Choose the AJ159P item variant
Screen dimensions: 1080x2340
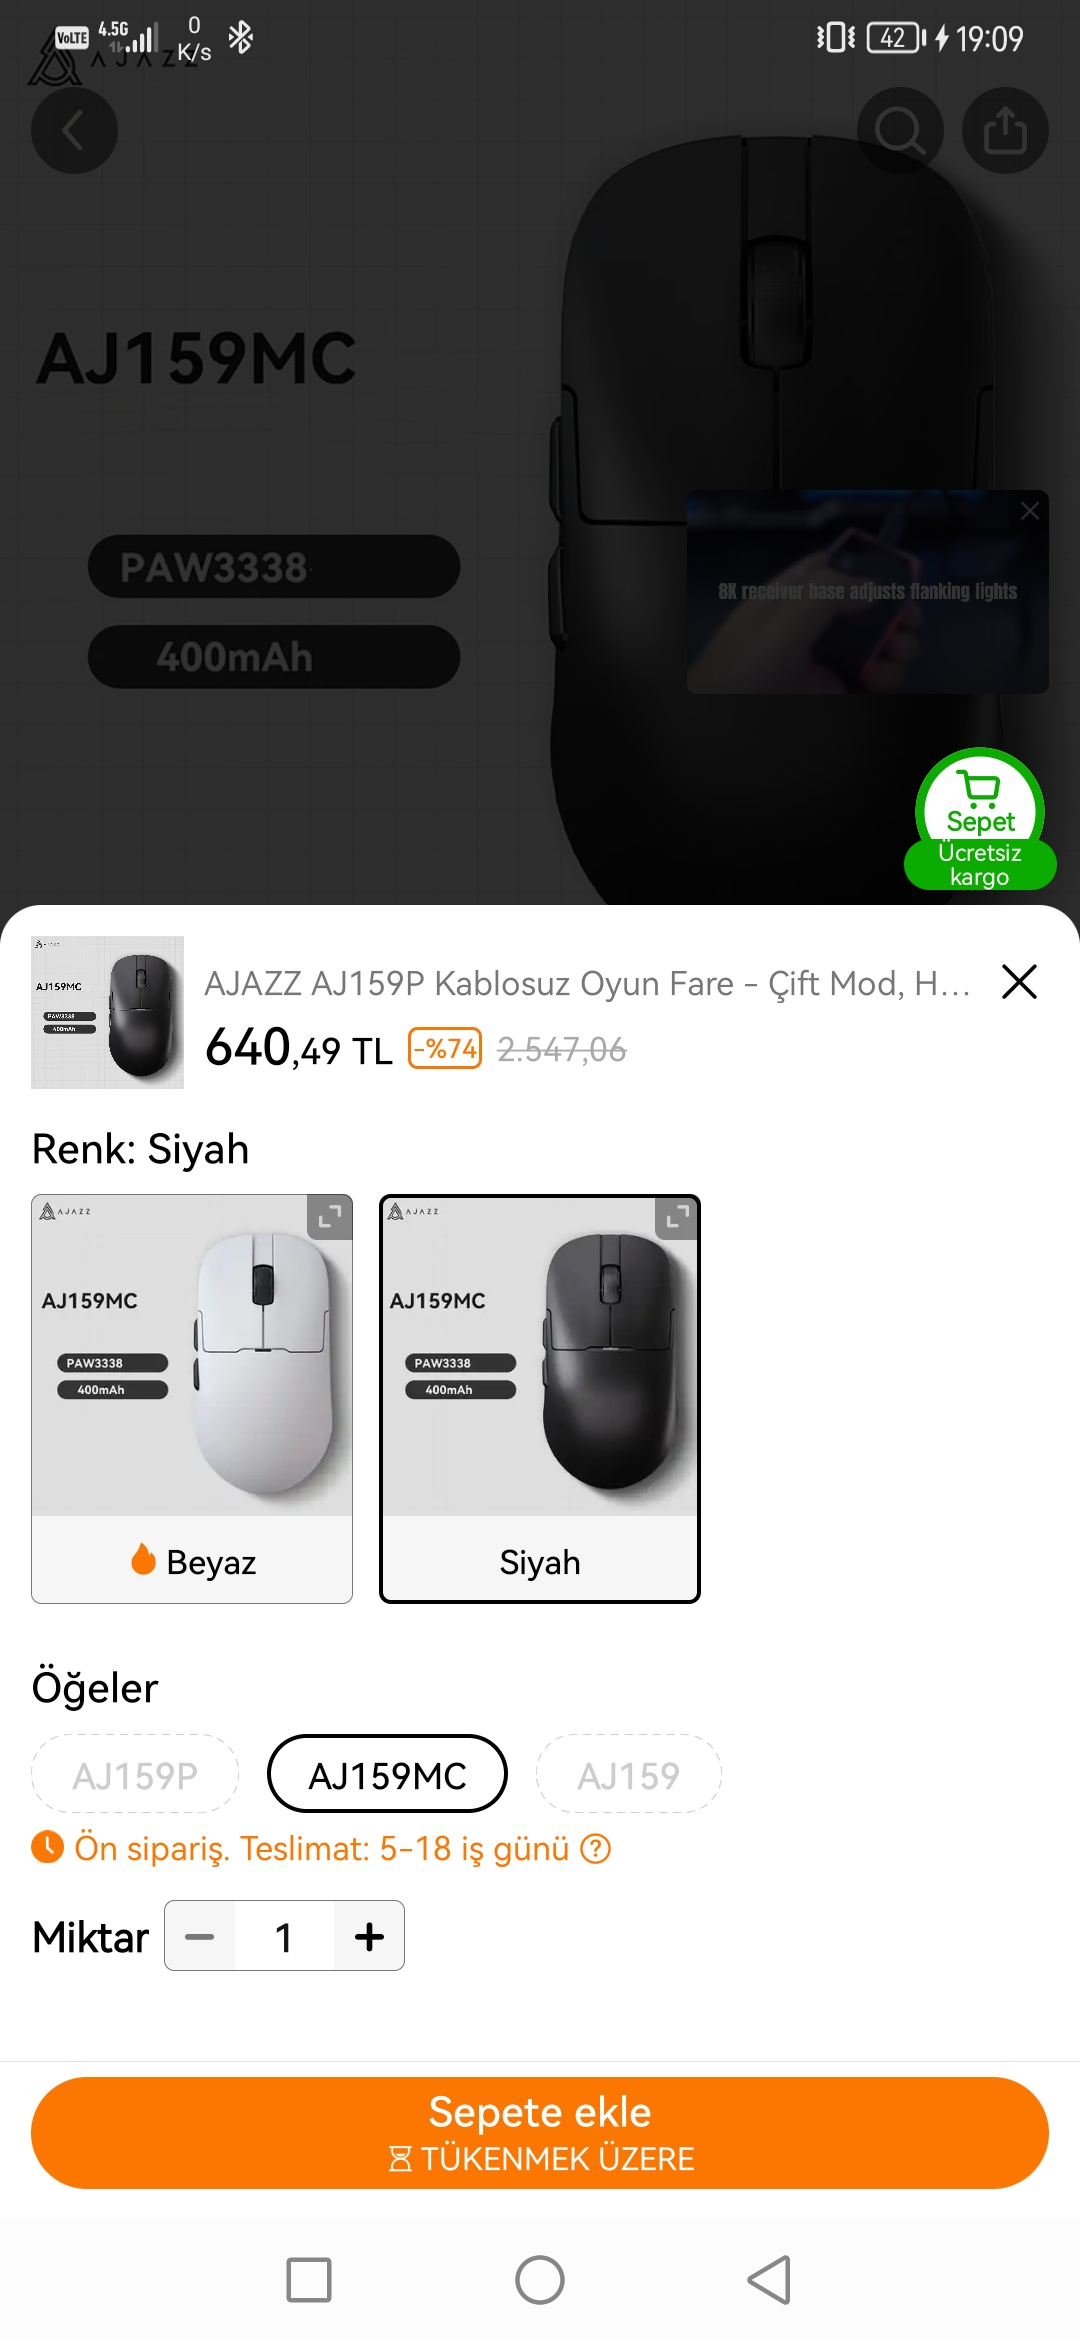[x=135, y=1775]
